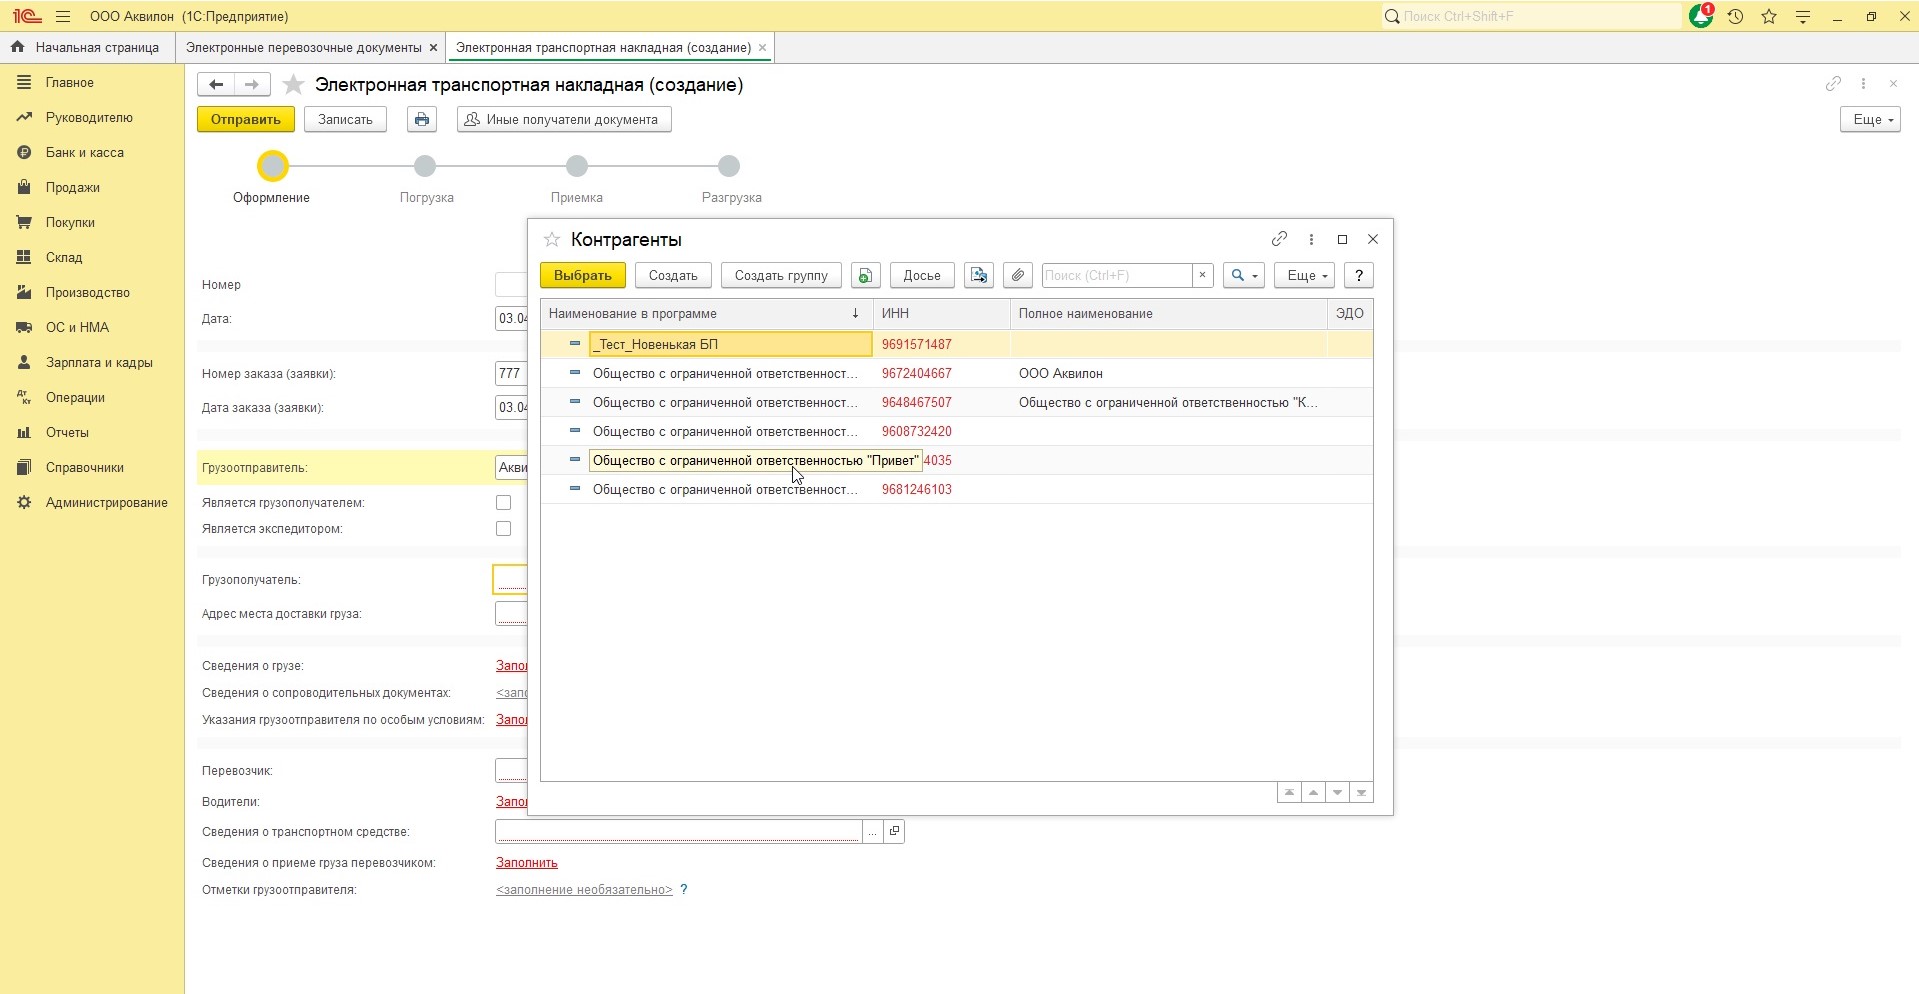This screenshot has height=994, width=1919.
Task: Get link in the Контрагенты dialog
Action: (x=1279, y=239)
